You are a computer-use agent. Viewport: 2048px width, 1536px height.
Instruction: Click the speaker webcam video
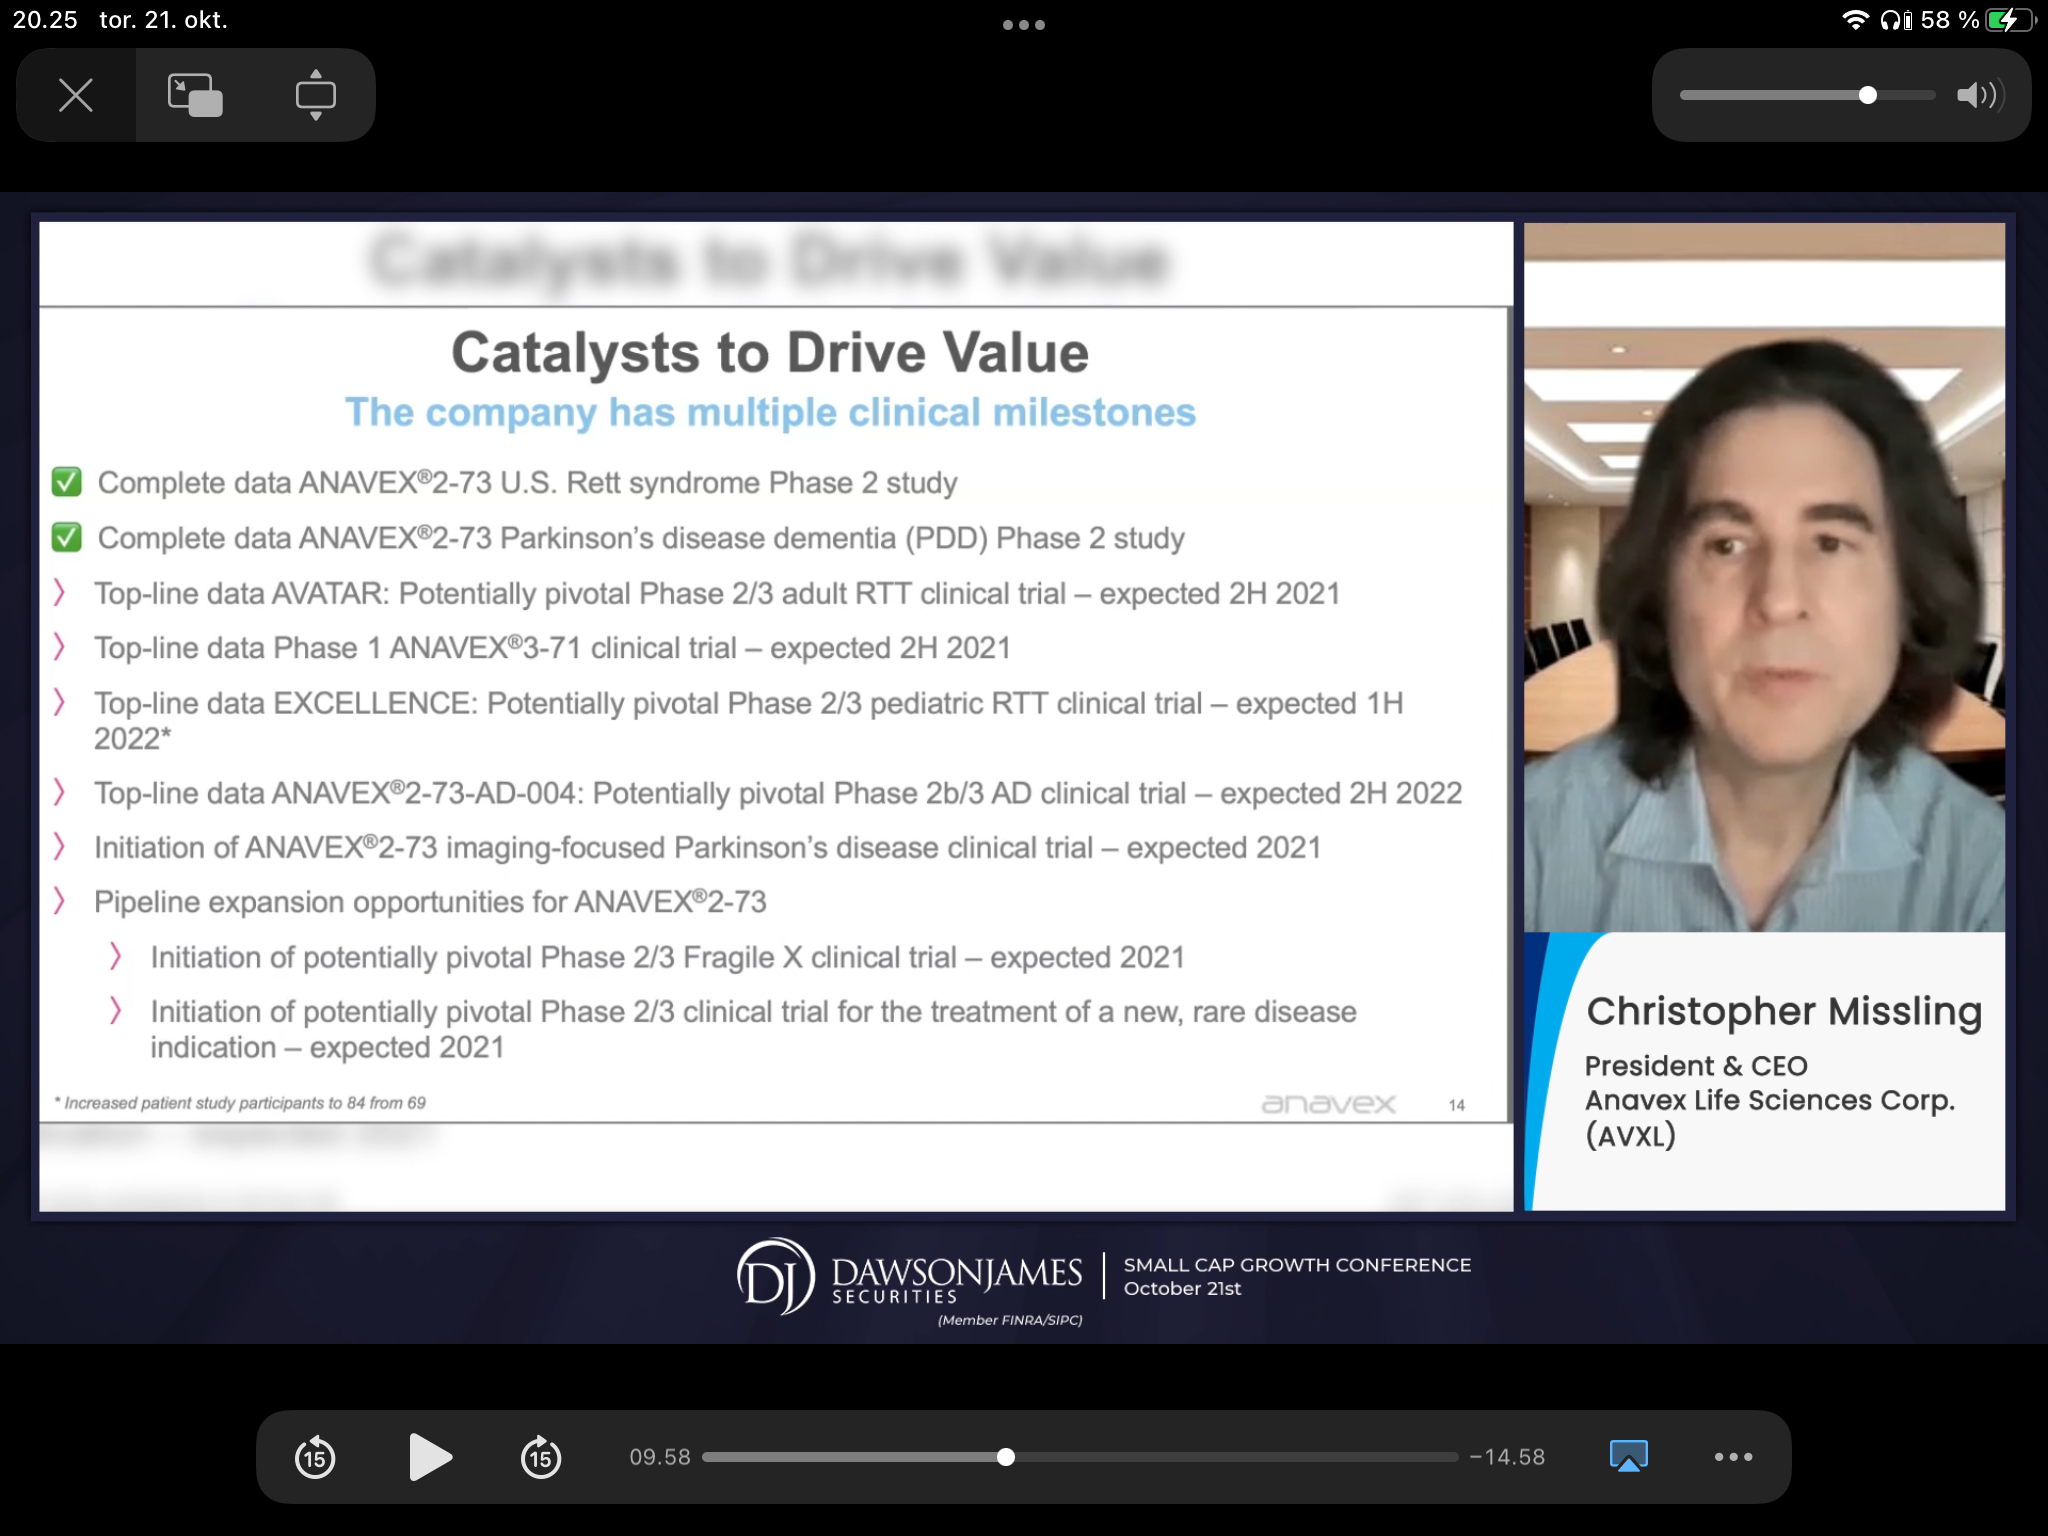tap(1764, 577)
